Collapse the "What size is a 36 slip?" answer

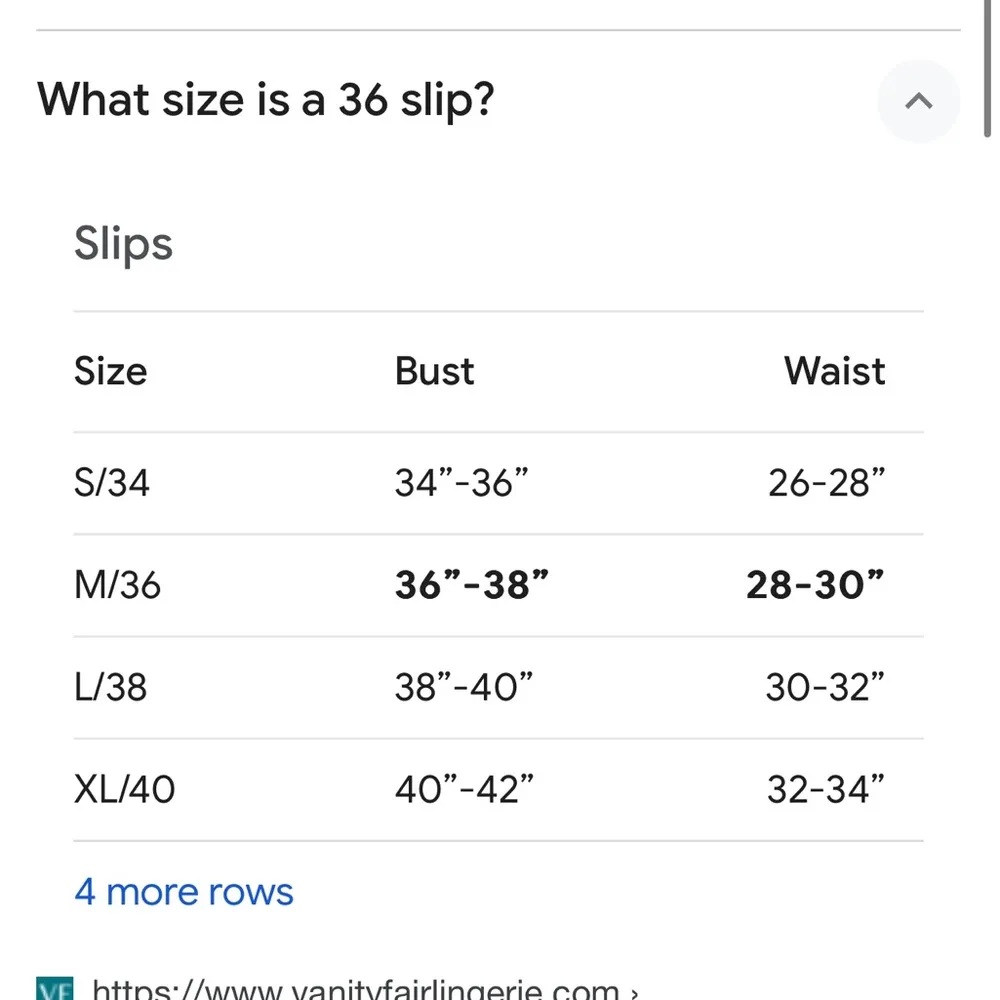918,101
